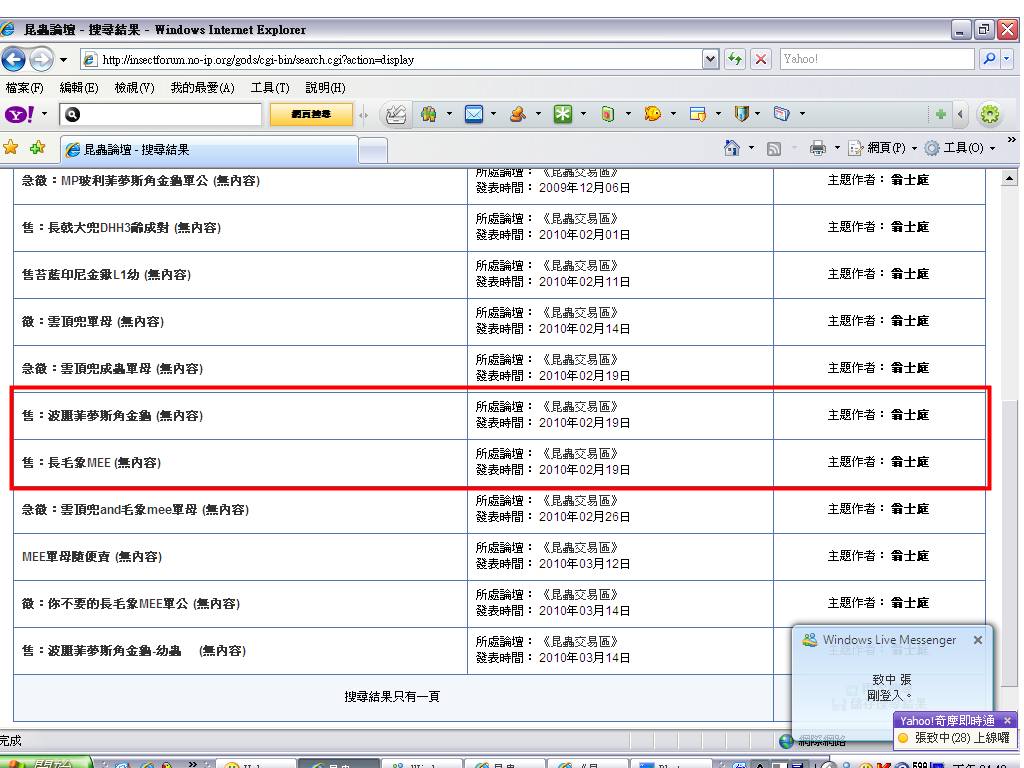Click the Favorites star icon
Viewport: 1024px width, 768px height.
coord(11,148)
